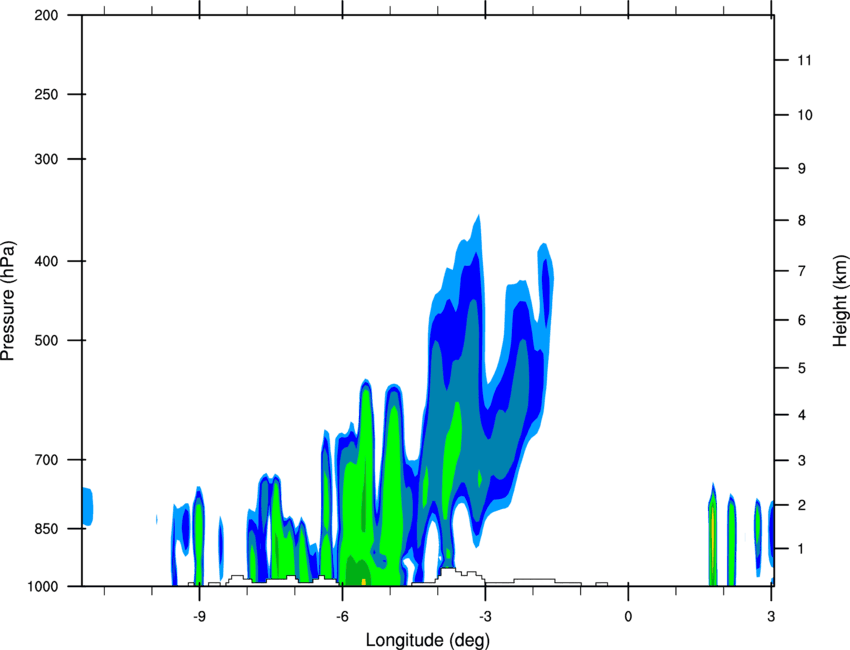The height and width of the screenshot is (650, 850).
Task: Click the 'Height (km)' axis title
Action: 840,300
